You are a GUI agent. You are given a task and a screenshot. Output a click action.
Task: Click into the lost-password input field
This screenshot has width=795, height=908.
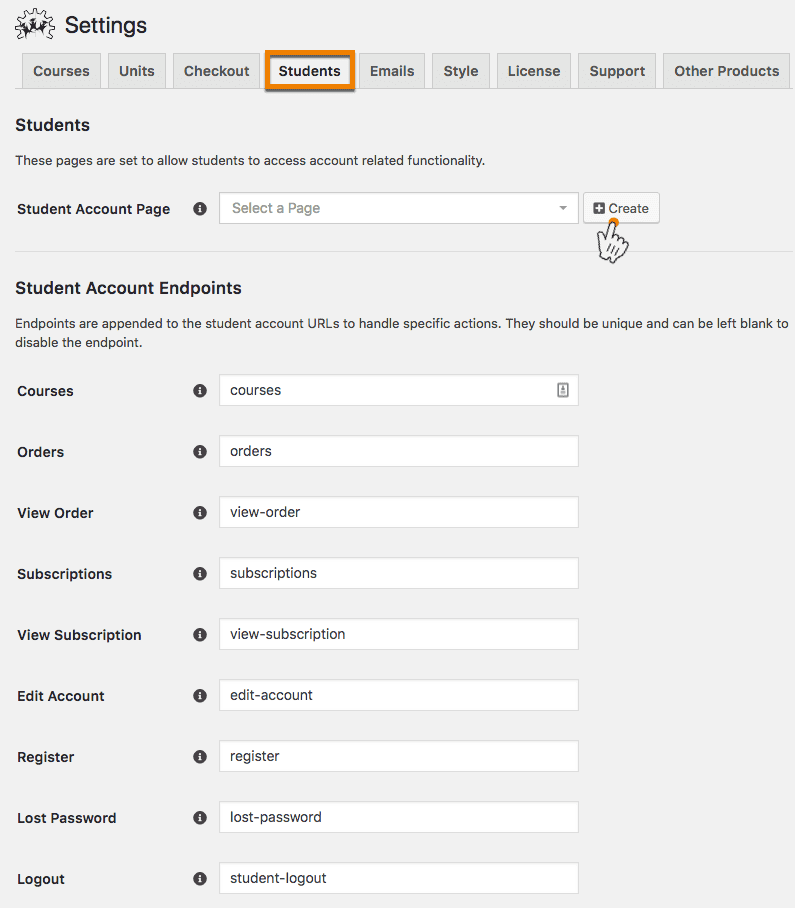399,817
